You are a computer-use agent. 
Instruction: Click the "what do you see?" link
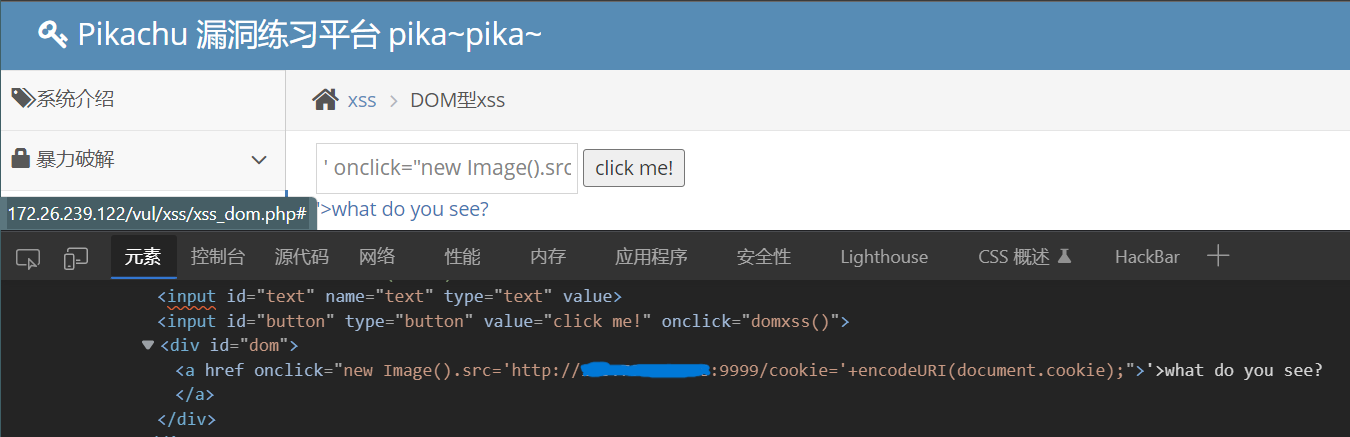(x=403, y=209)
